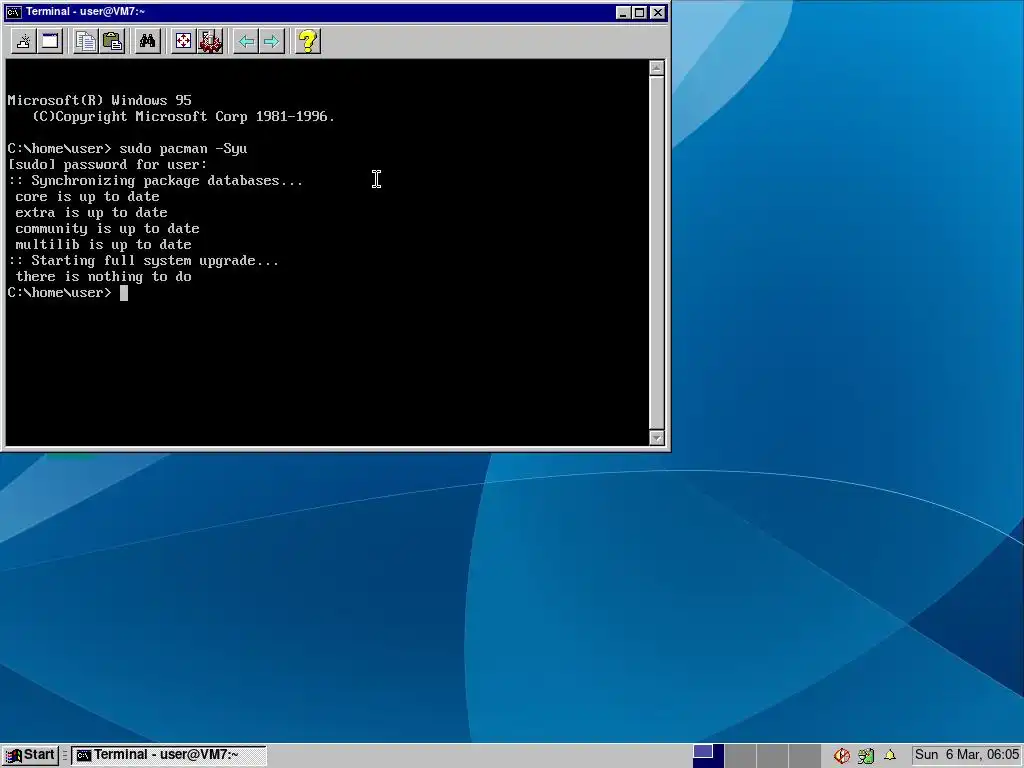Open Help with the yellow question mark
The image size is (1024, 768).
pyautogui.click(x=308, y=42)
